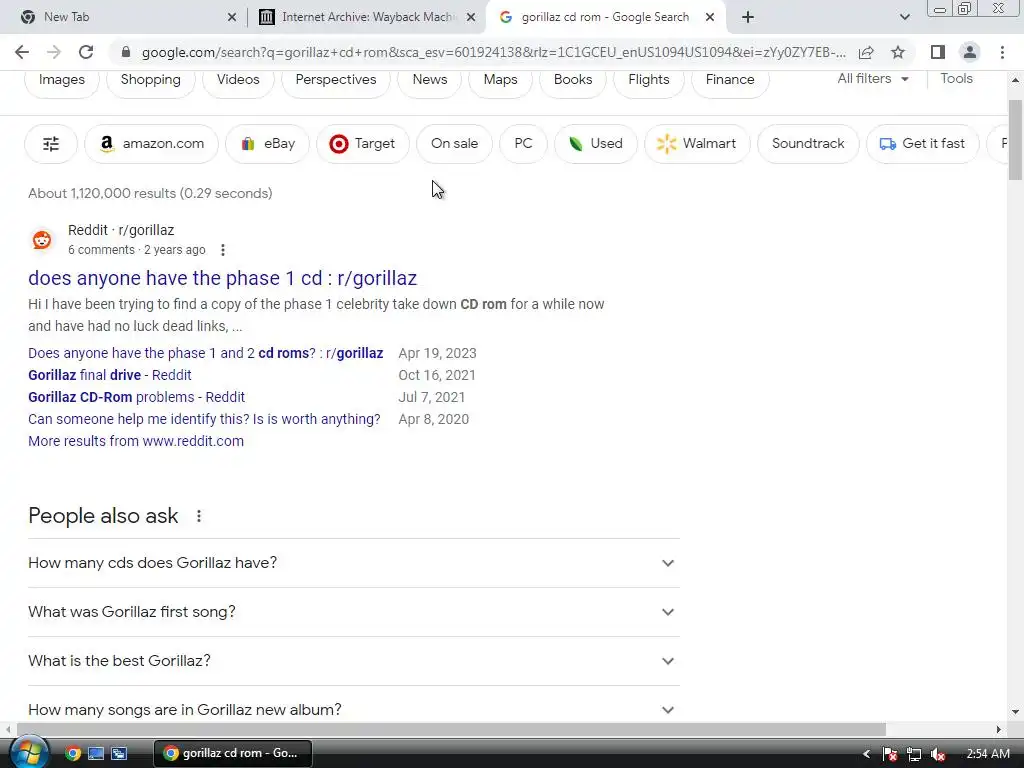Expand 'How many cds does Gorillaz have?'
The image size is (1024, 768).
pyautogui.click(x=353, y=563)
